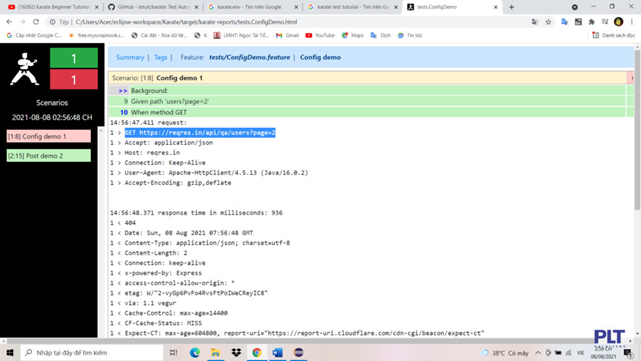Bookmark this page with the star icon
The height and width of the screenshot is (361, 641).
tap(548, 22)
